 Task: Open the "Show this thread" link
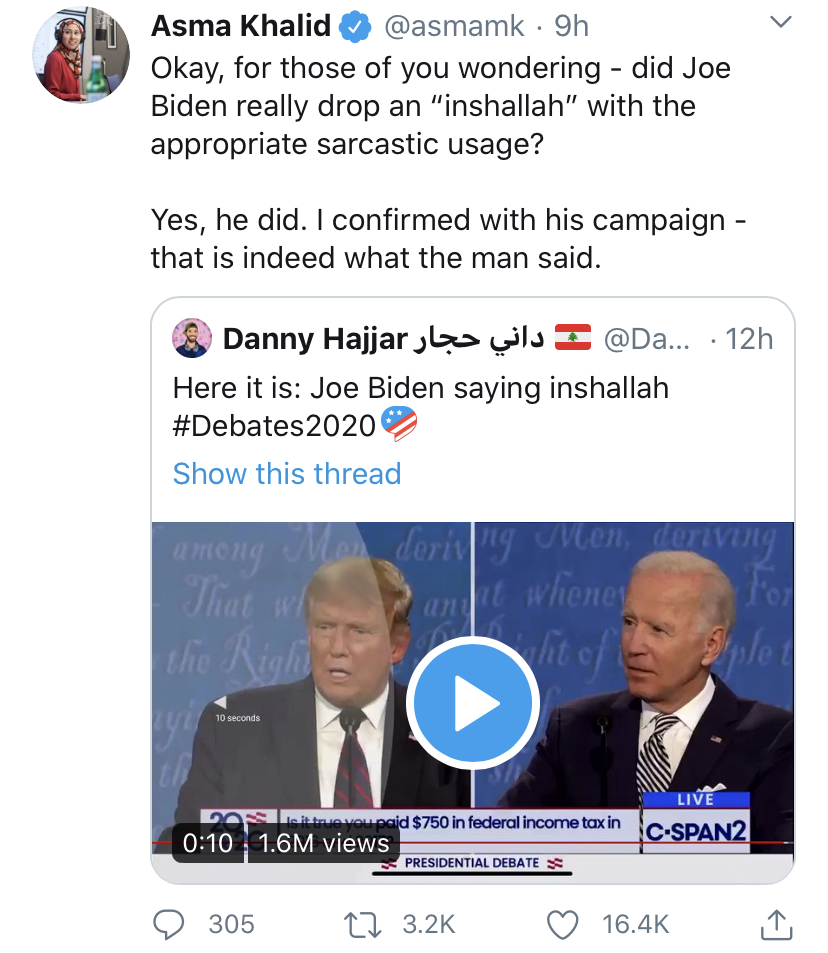(x=286, y=473)
